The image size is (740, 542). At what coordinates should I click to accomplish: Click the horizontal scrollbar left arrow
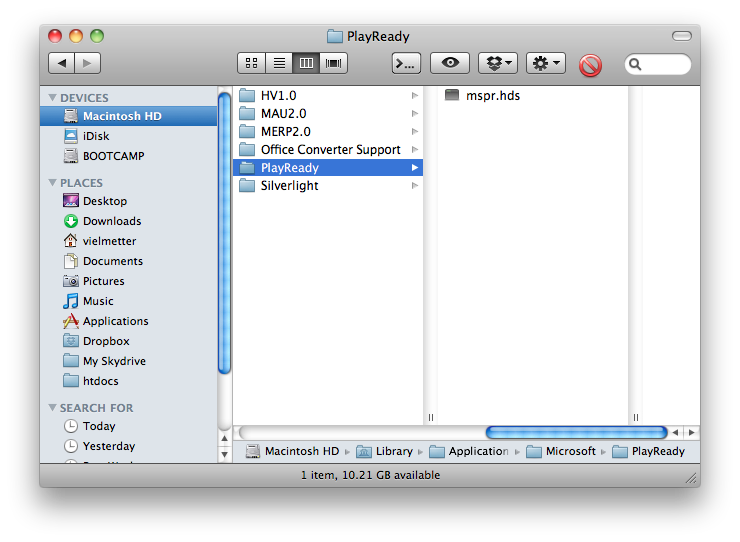pyautogui.click(x=675, y=432)
